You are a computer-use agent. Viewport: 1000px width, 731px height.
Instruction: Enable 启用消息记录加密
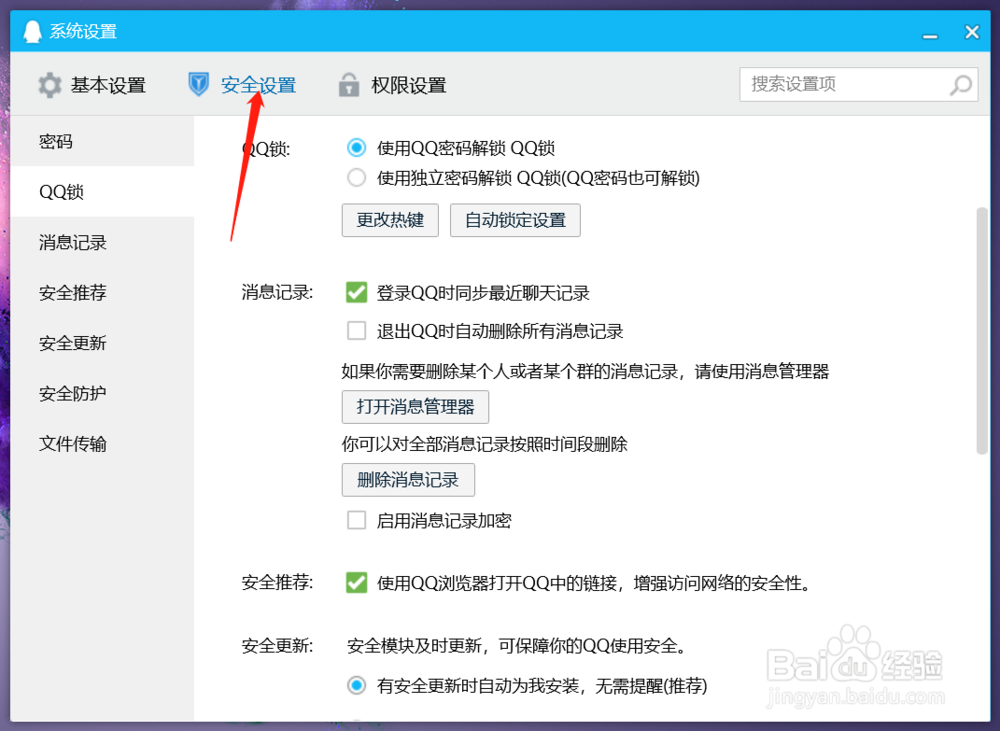point(356,520)
